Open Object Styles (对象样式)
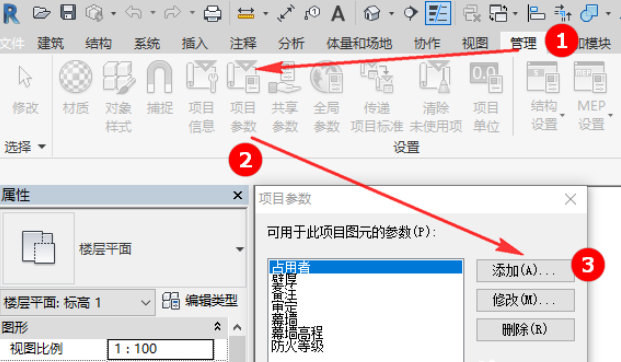The image size is (621, 362). click(x=118, y=97)
